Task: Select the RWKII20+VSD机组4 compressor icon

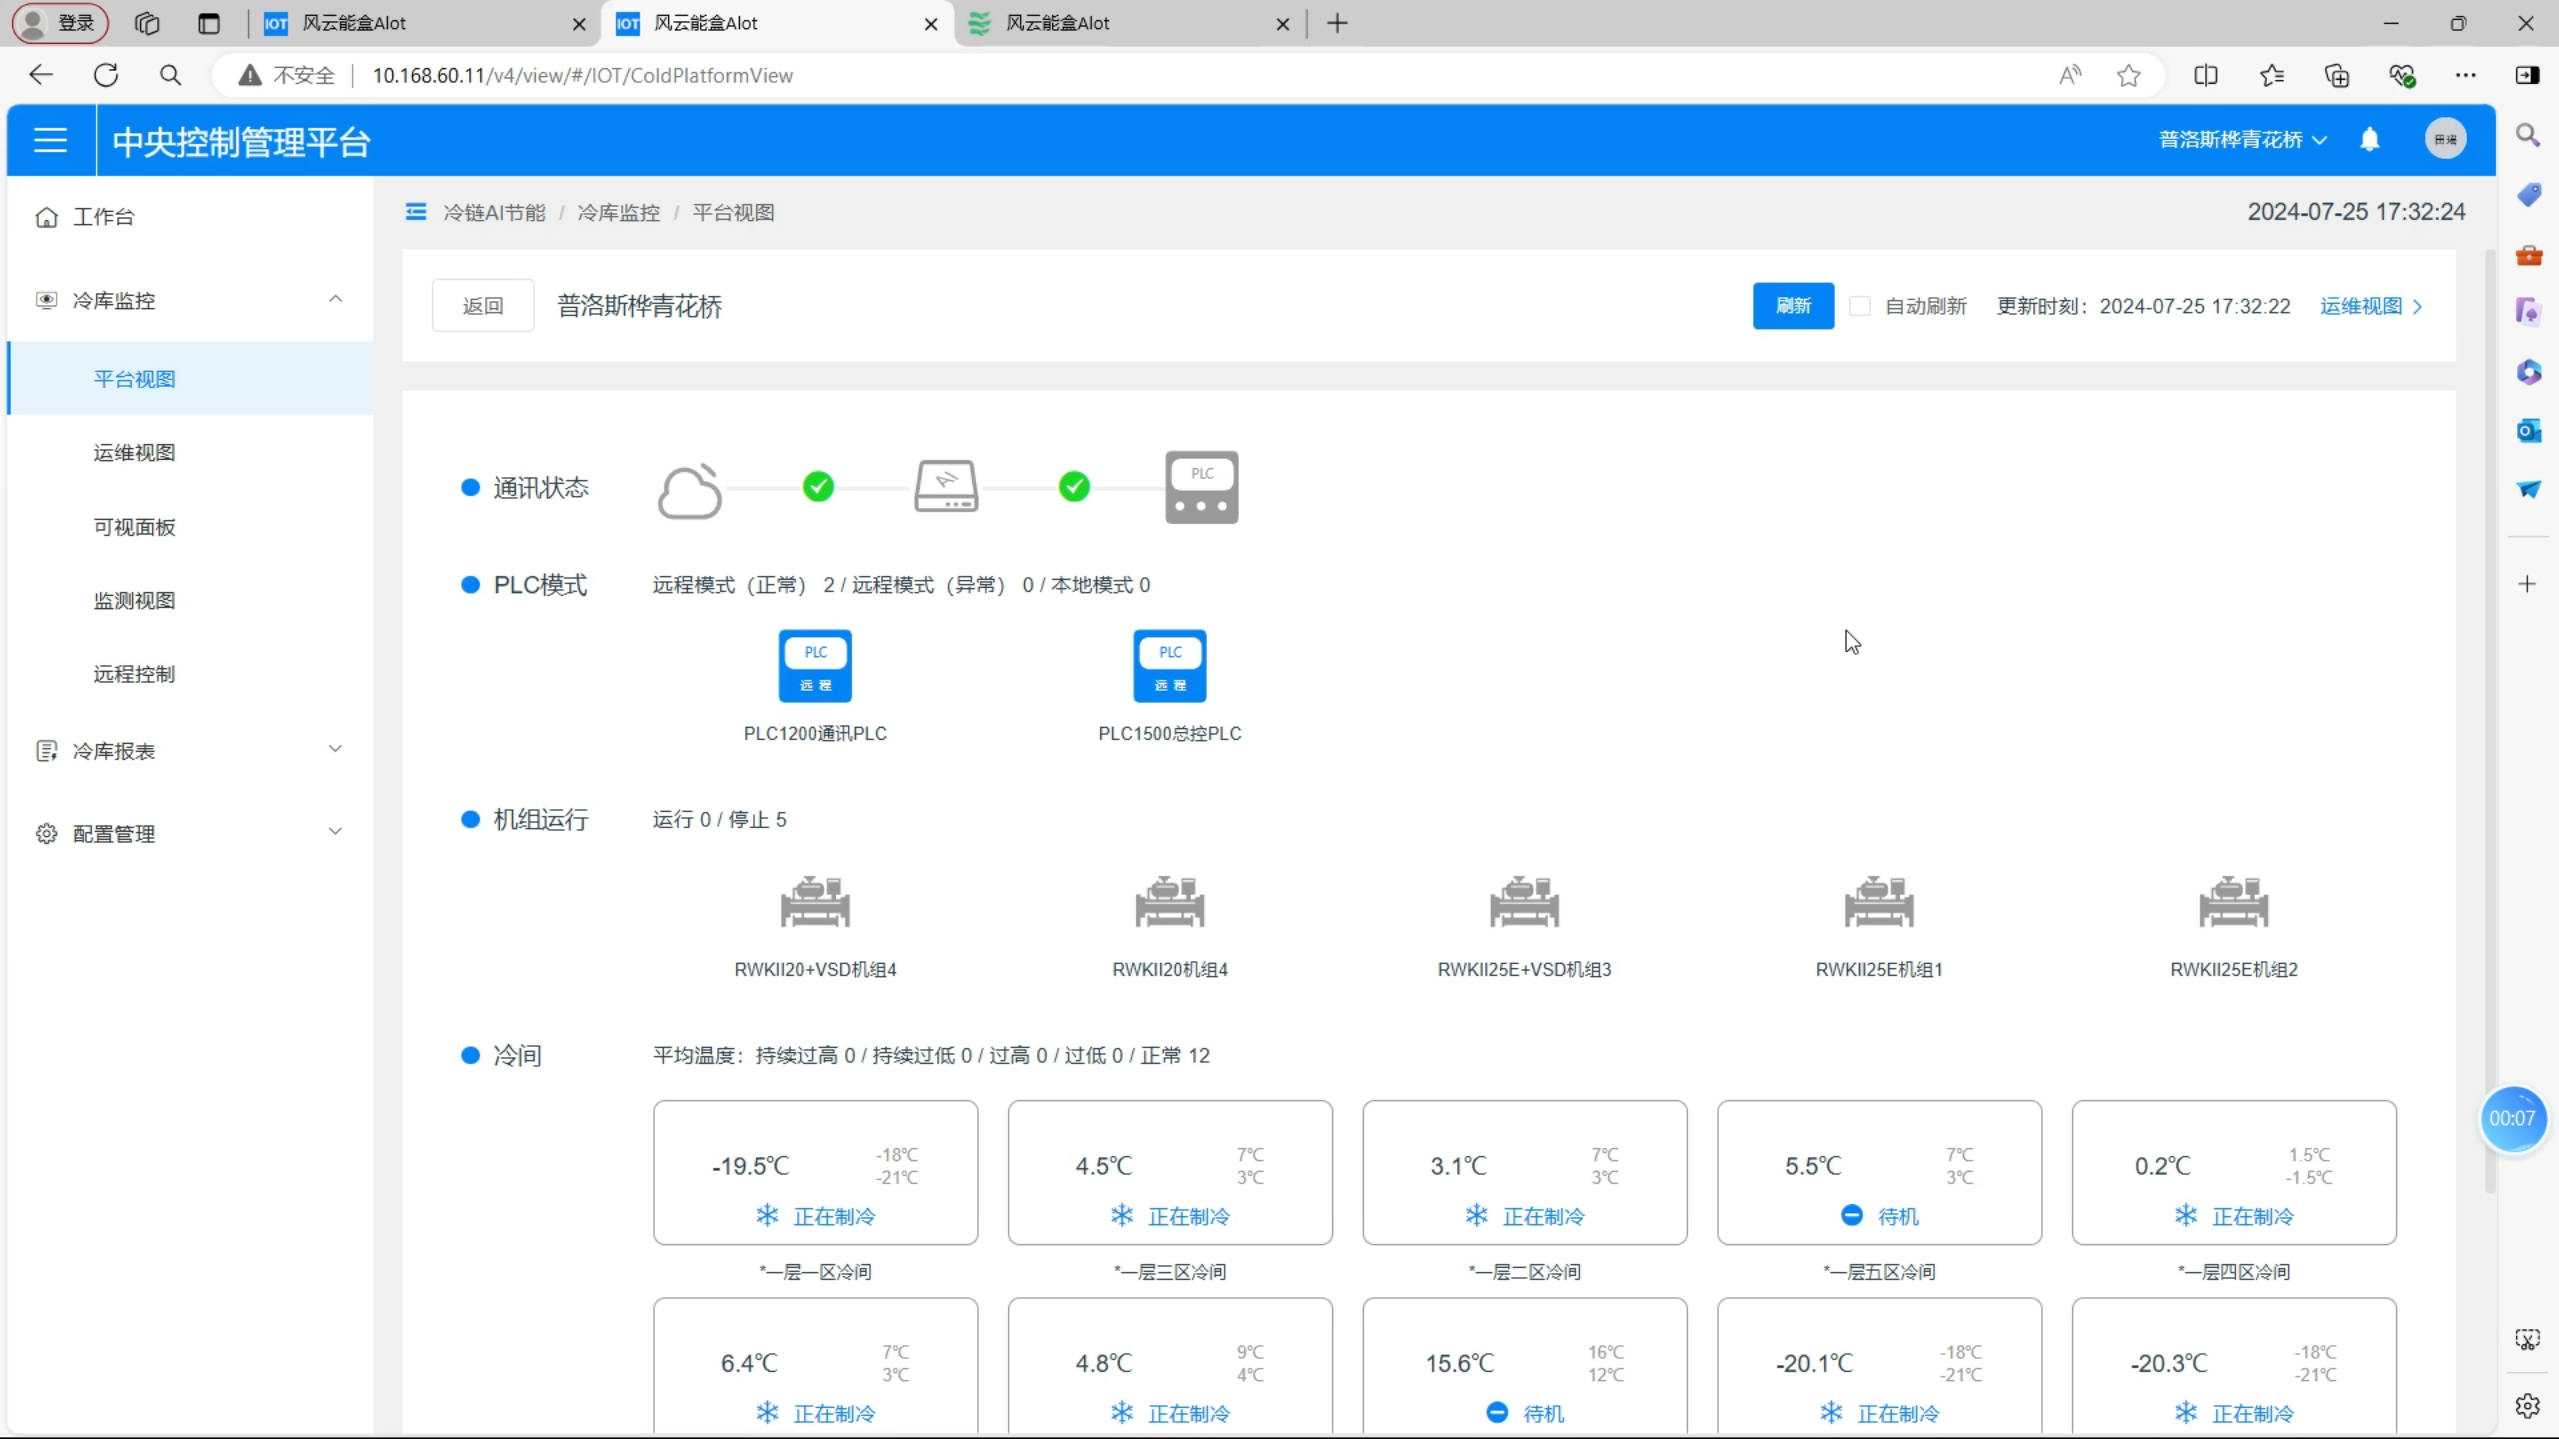Action: click(x=815, y=902)
